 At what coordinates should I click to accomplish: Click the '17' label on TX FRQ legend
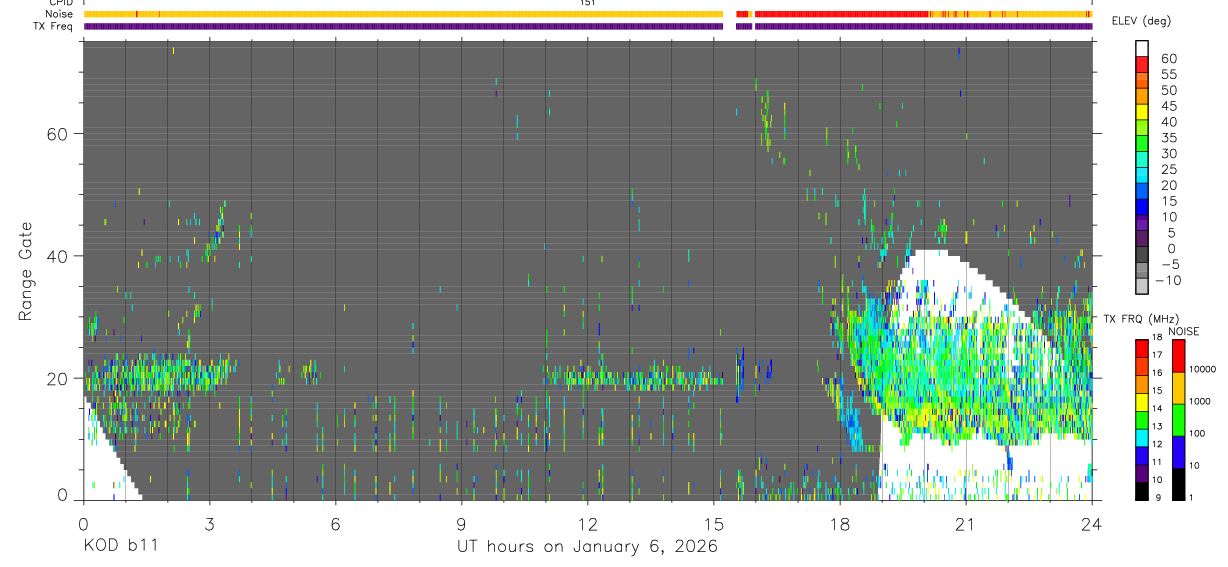point(1157,355)
